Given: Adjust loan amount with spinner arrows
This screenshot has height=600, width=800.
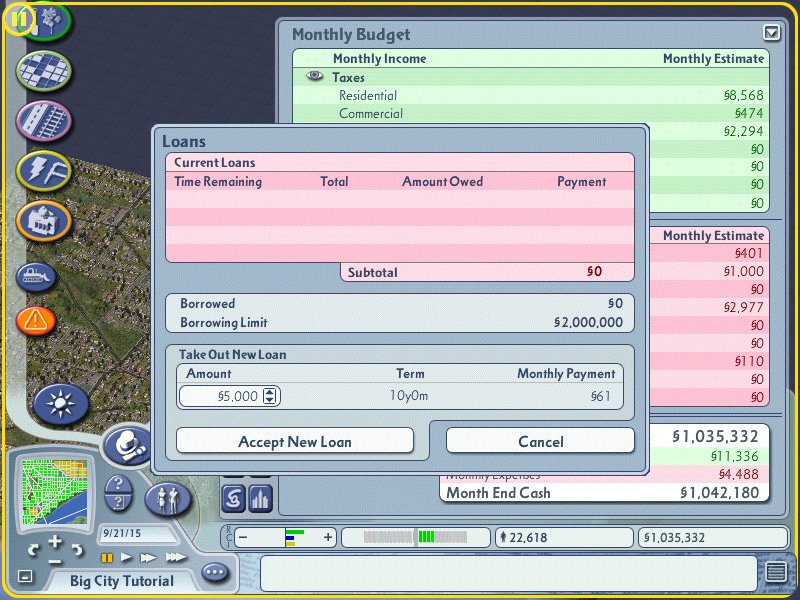Looking at the screenshot, I should [269, 396].
